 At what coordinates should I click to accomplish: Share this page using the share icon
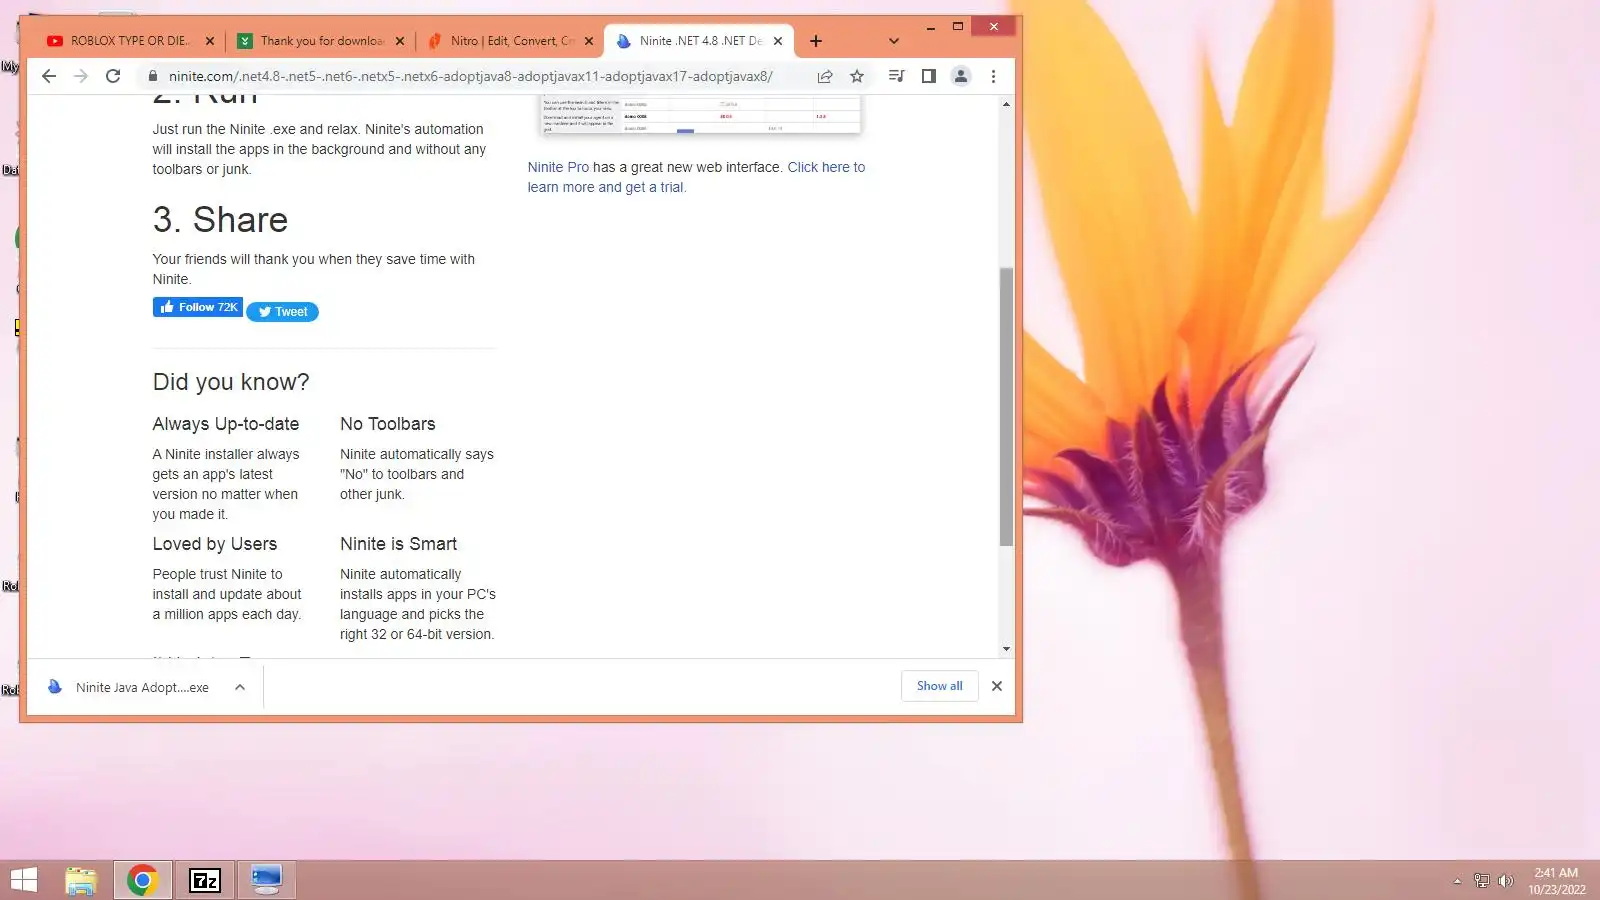coord(825,76)
